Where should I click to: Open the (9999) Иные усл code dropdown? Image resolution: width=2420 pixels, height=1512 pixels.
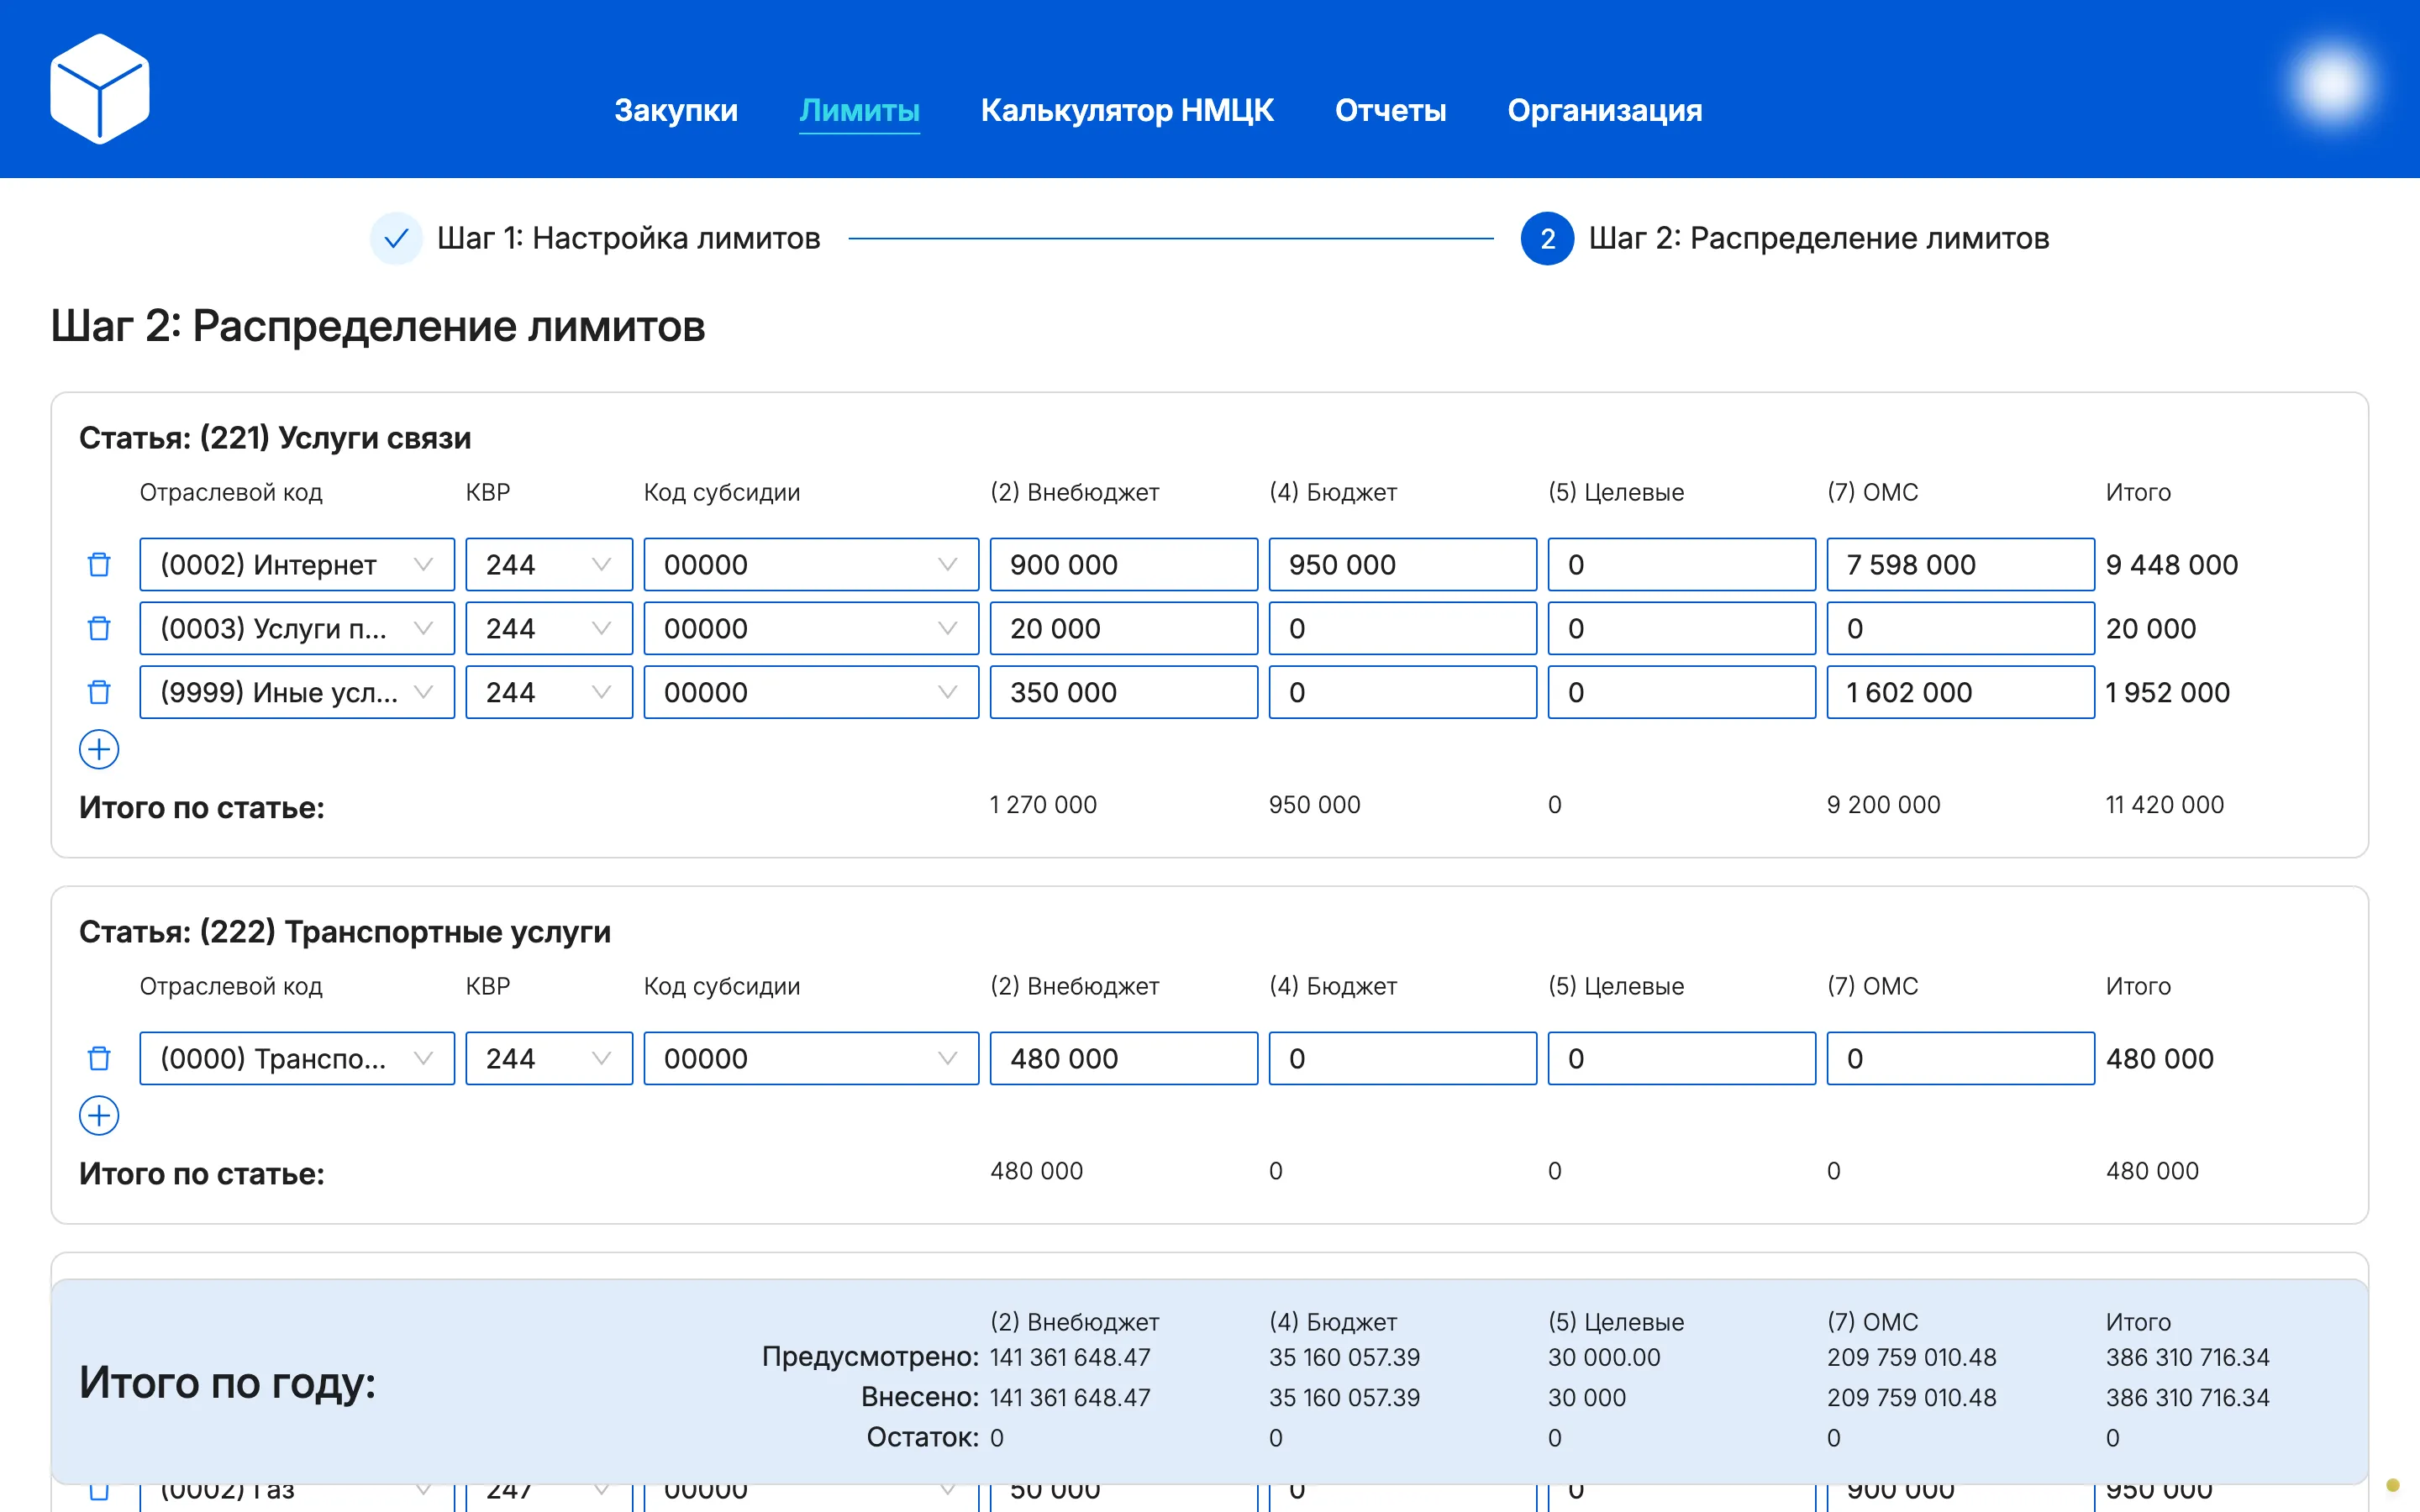pos(297,692)
